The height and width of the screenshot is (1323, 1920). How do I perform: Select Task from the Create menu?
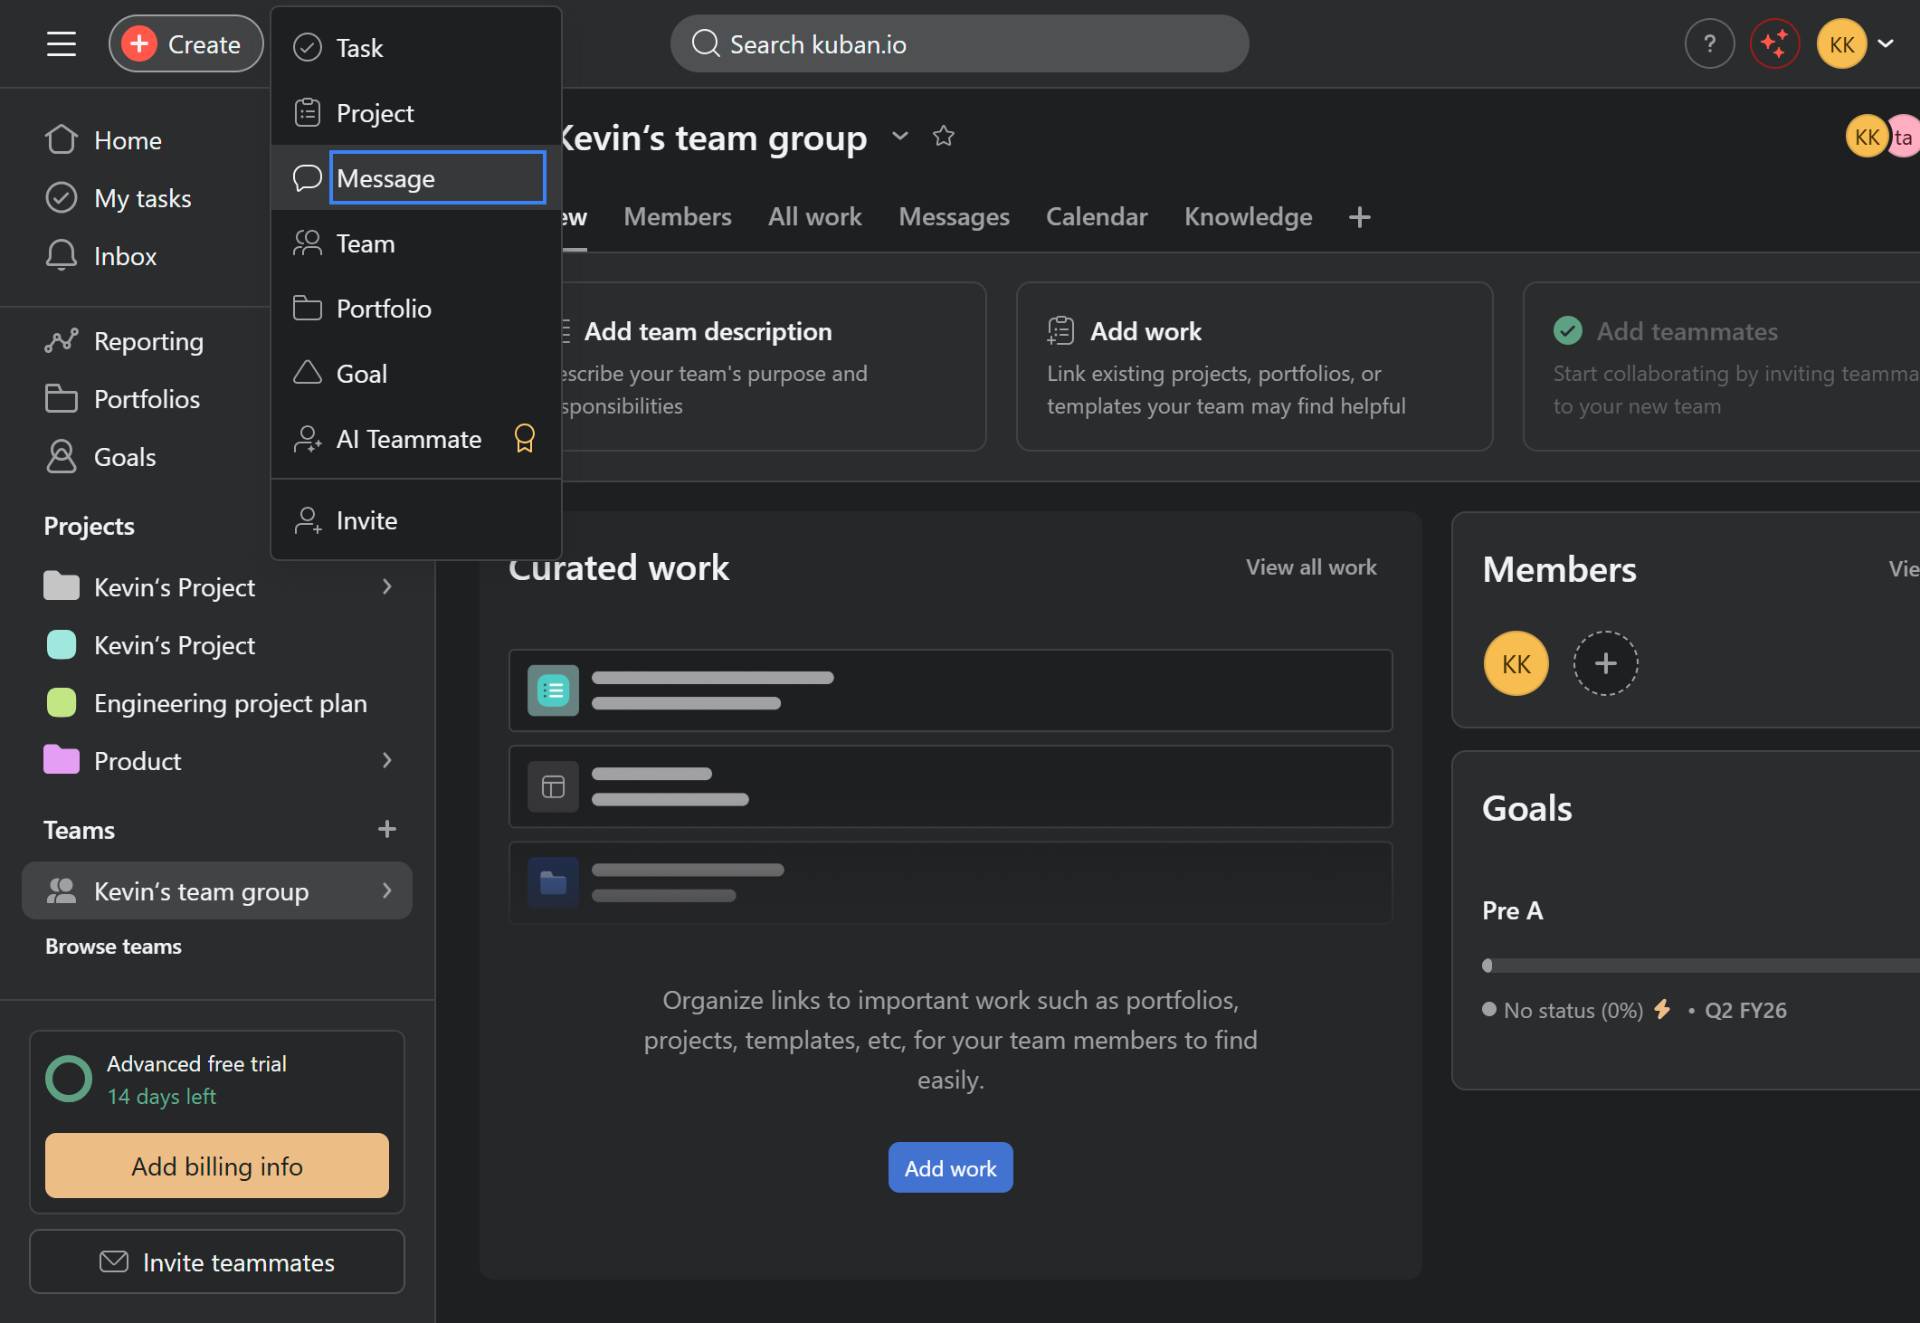pyautogui.click(x=416, y=47)
